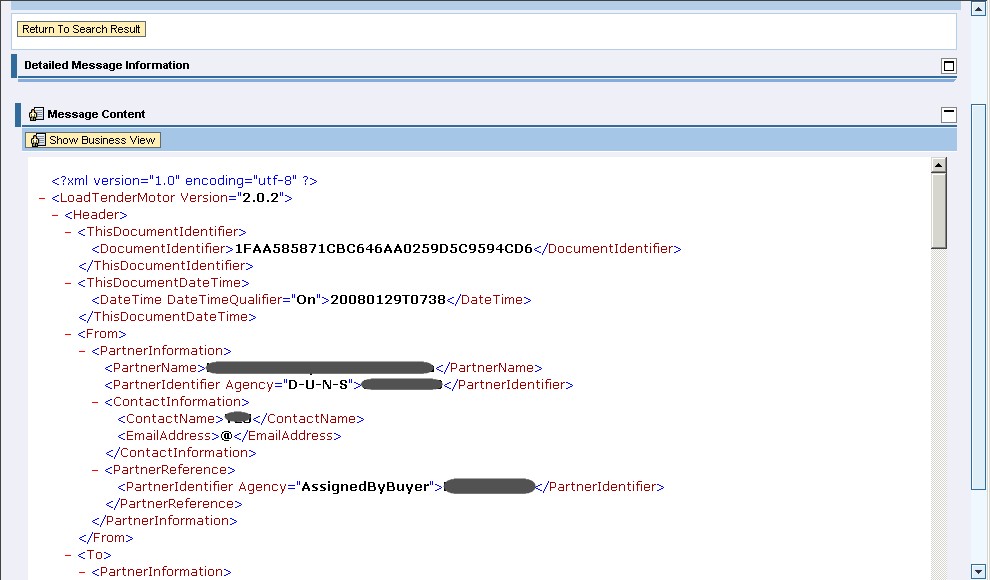Click the Detailed Message Information title
This screenshot has width=990, height=580.
[107, 65]
